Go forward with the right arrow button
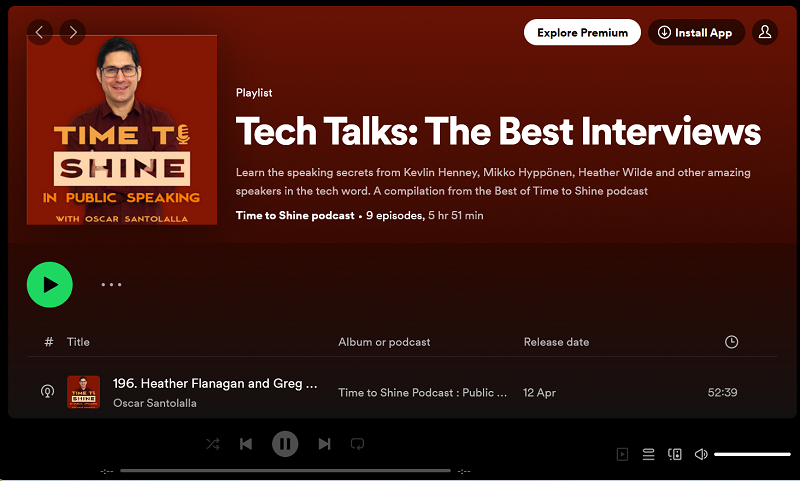This screenshot has width=800, height=481. pos(72,32)
